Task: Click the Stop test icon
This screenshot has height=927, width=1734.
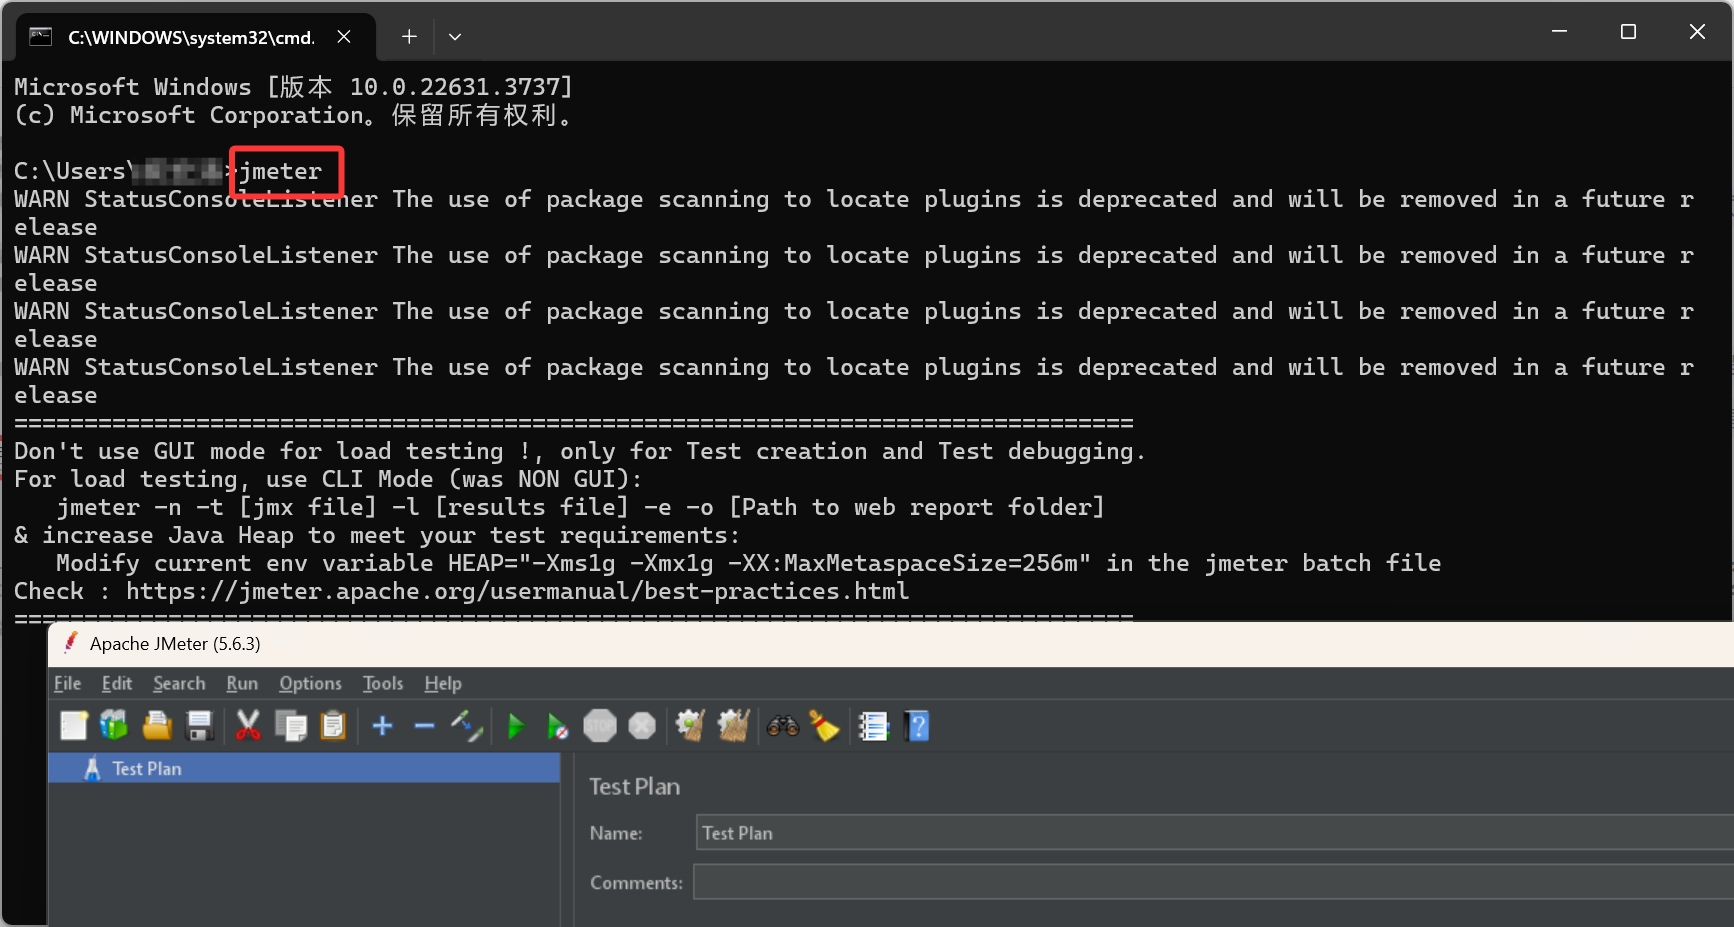Action: click(x=600, y=726)
